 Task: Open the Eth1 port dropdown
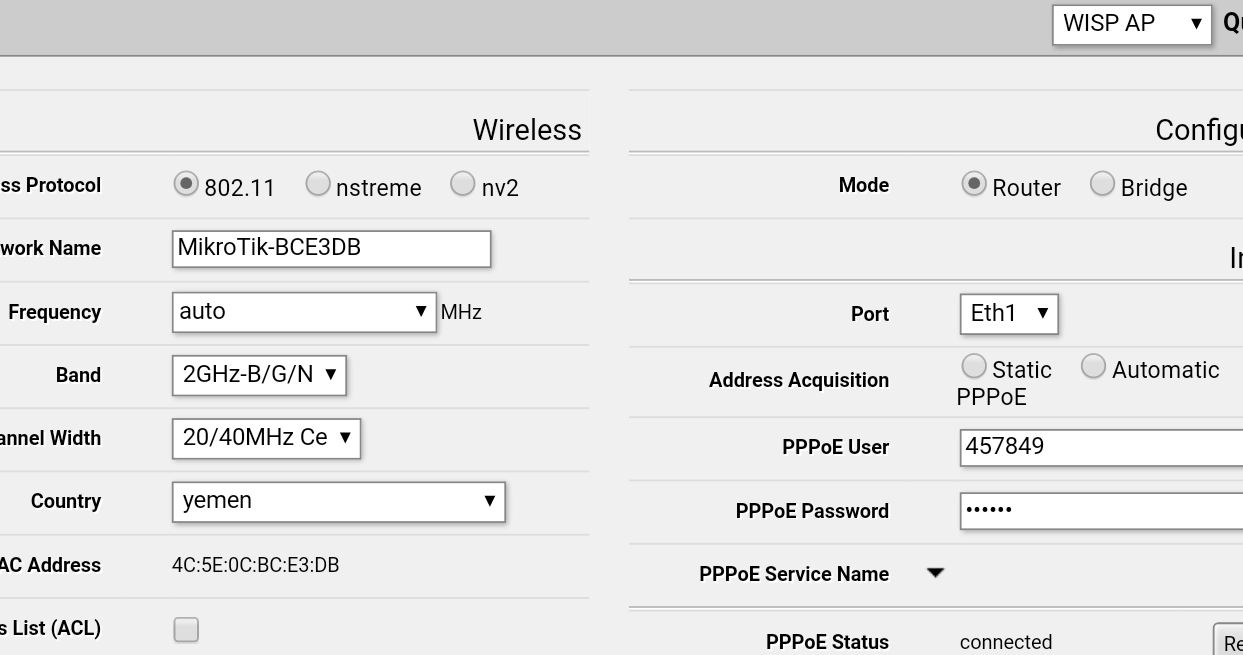pyautogui.click(x=1008, y=313)
